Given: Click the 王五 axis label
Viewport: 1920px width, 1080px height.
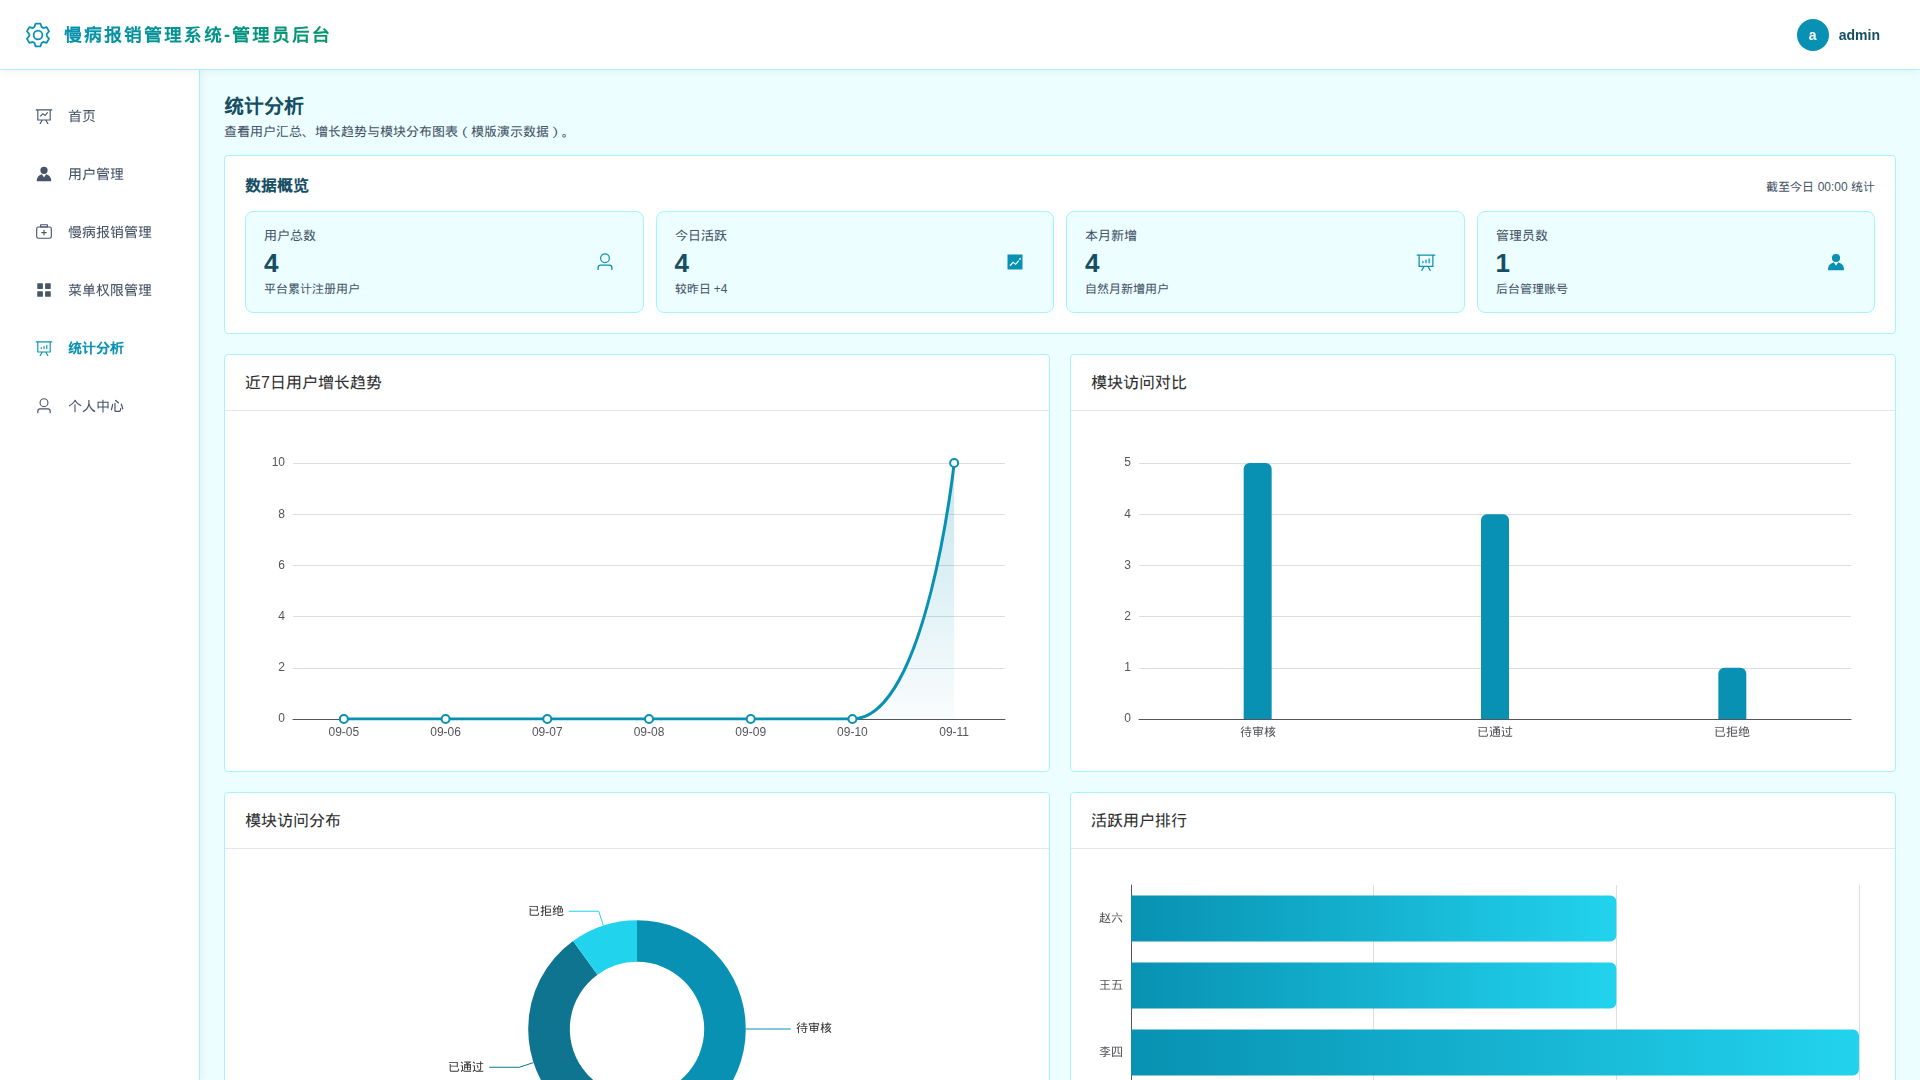Looking at the screenshot, I should (x=1111, y=985).
